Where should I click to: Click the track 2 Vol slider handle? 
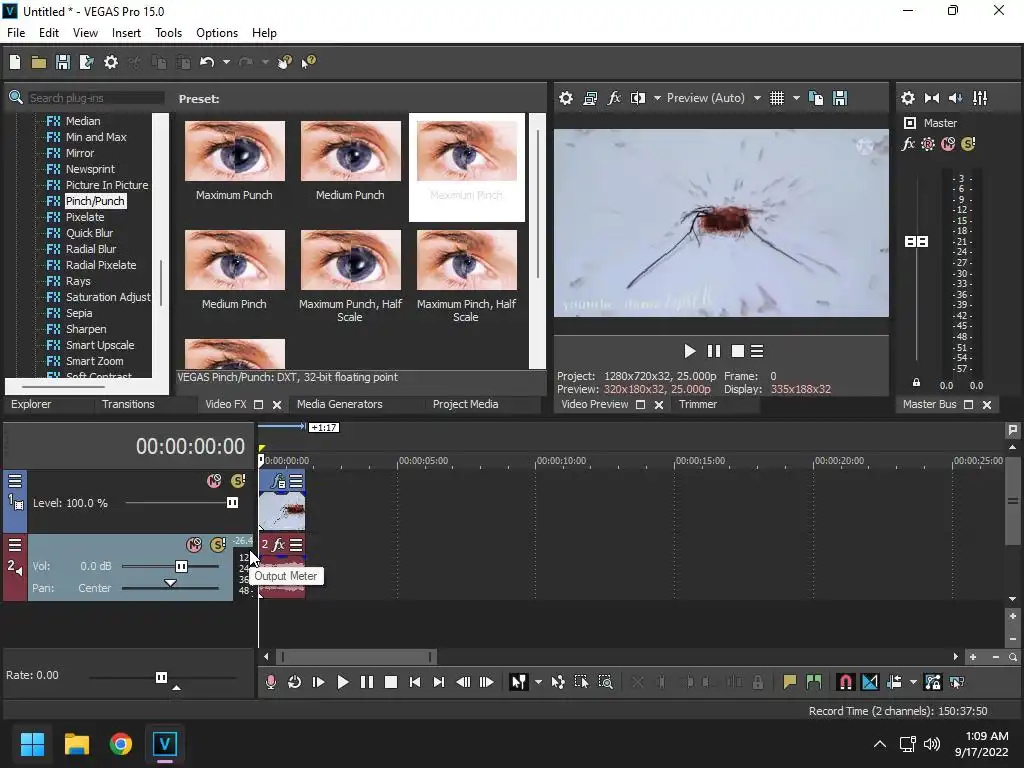click(182, 566)
